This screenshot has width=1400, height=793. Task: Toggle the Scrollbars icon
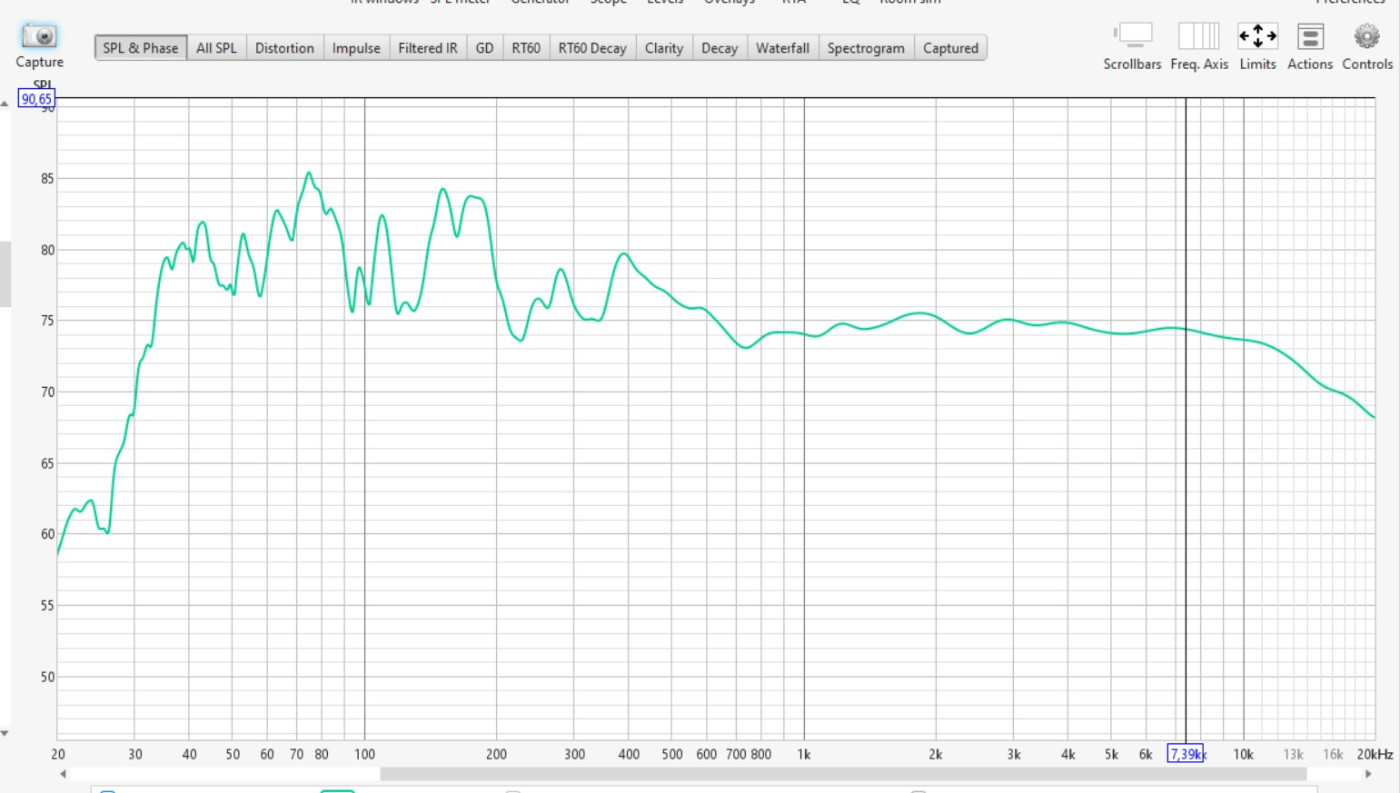click(x=1132, y=37)
